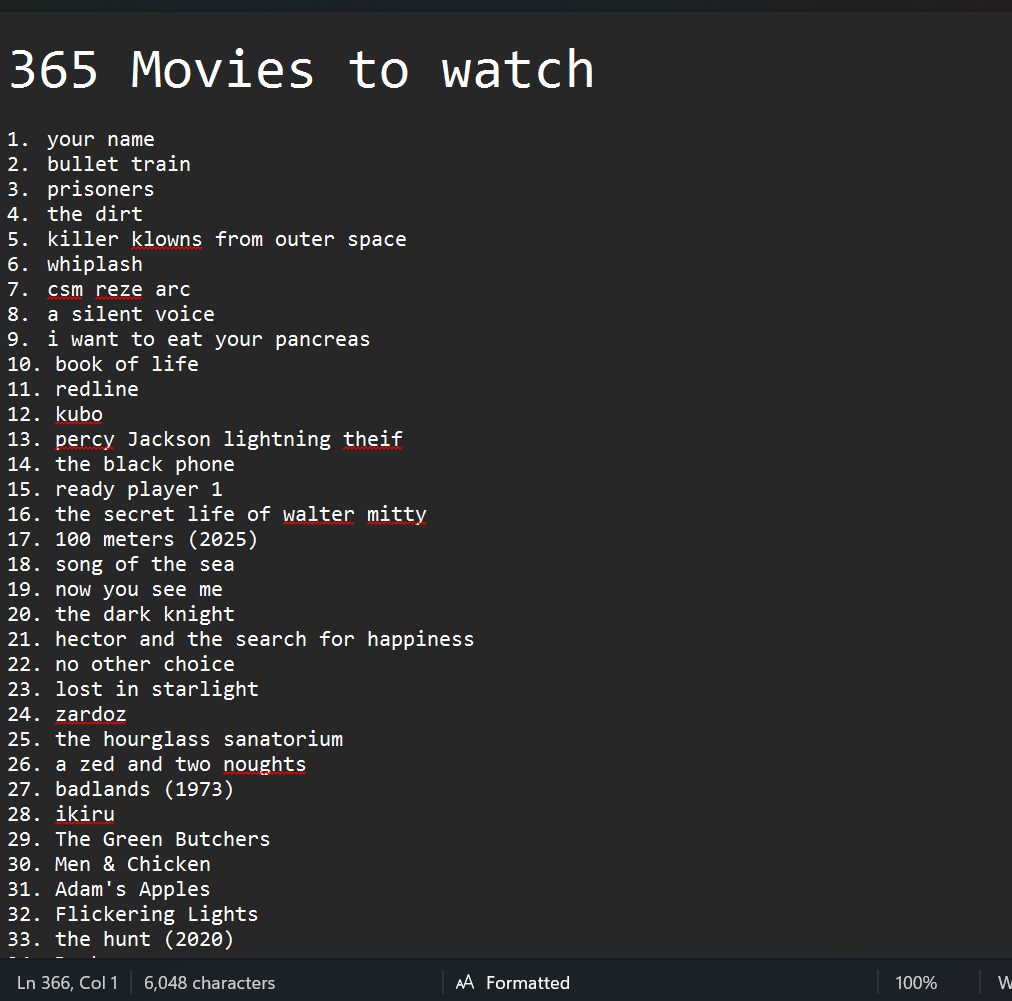Click the underlined word "reze"

pos(119,289)
